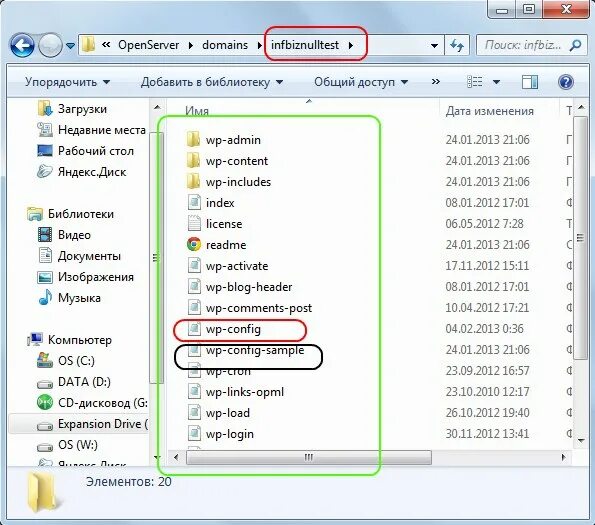Select the wp-admin folder icon
The height and width of the screenshot is (525, 595).
pos(194,140)
